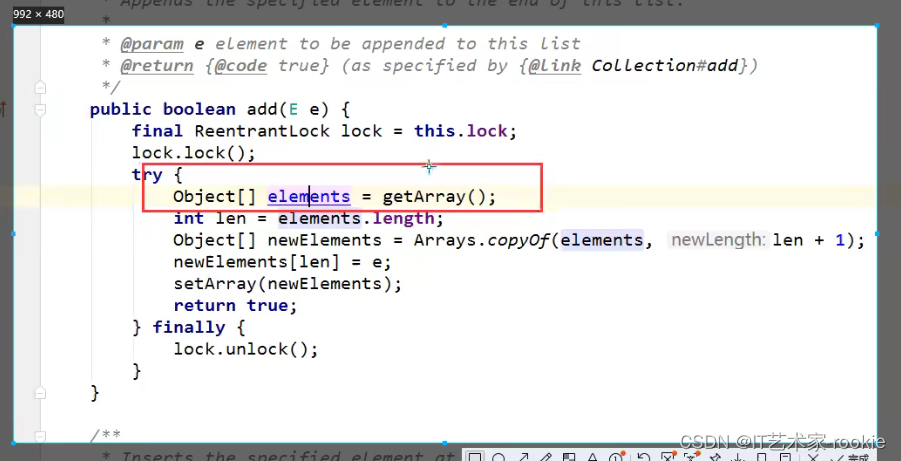Click Arrays.copyOf method call
The width and height of the screenshot is (901, 461).
482,240
